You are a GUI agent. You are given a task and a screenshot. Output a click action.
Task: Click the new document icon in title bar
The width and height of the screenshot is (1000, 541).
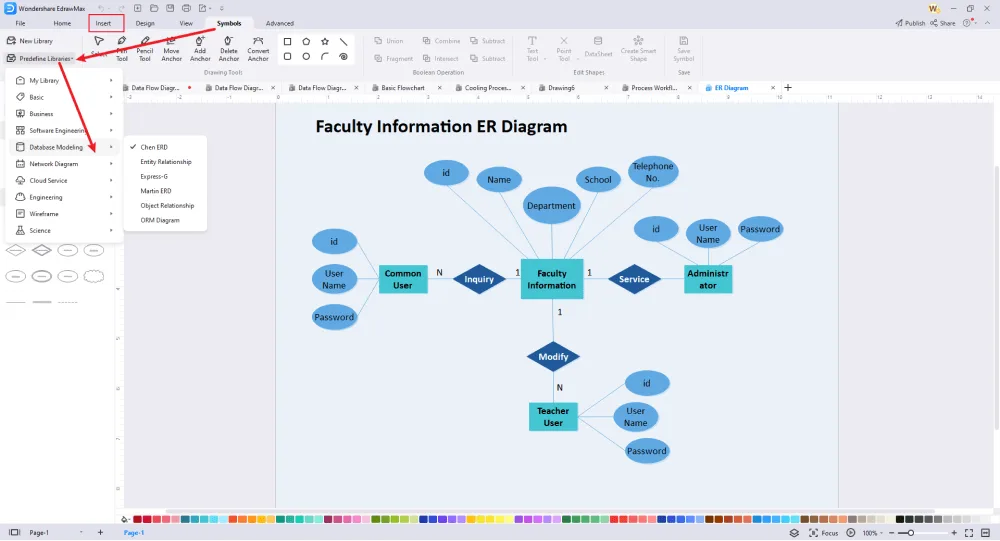[137, 8]
